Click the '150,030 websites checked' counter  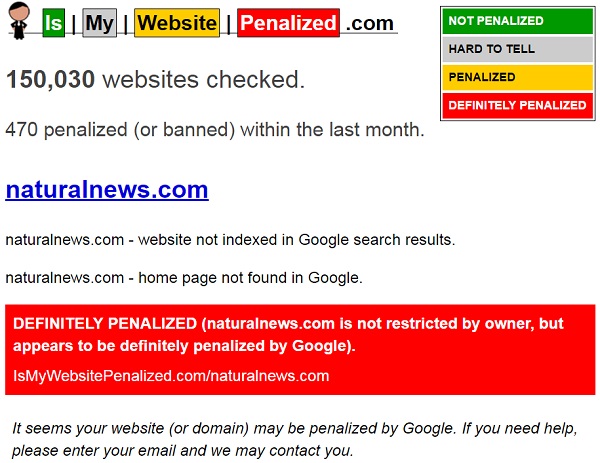[x=155, y=80]
